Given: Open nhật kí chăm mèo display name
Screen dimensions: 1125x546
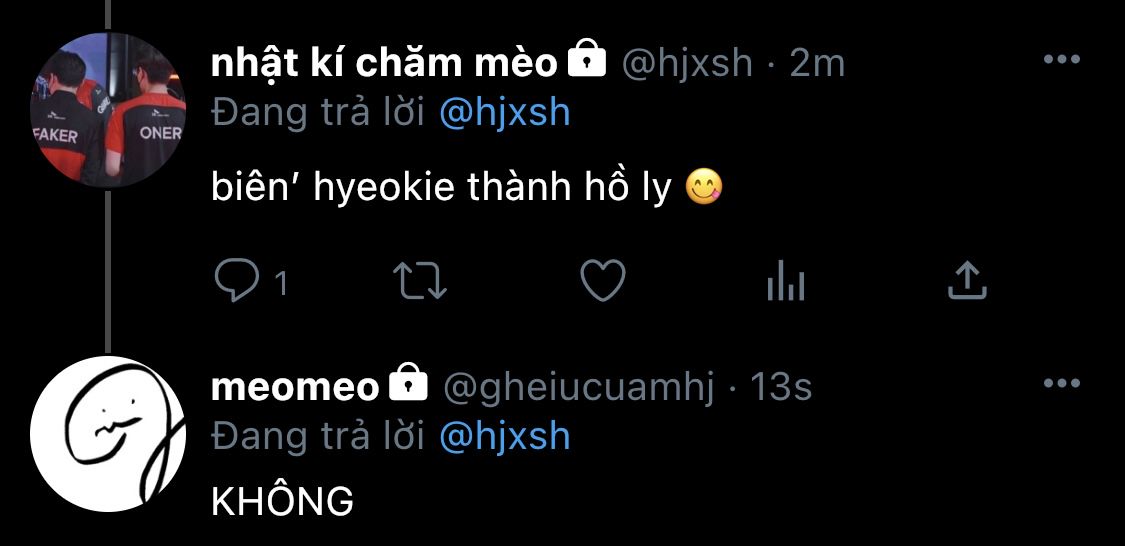Looking at the screenshot, I should (385, 64).
